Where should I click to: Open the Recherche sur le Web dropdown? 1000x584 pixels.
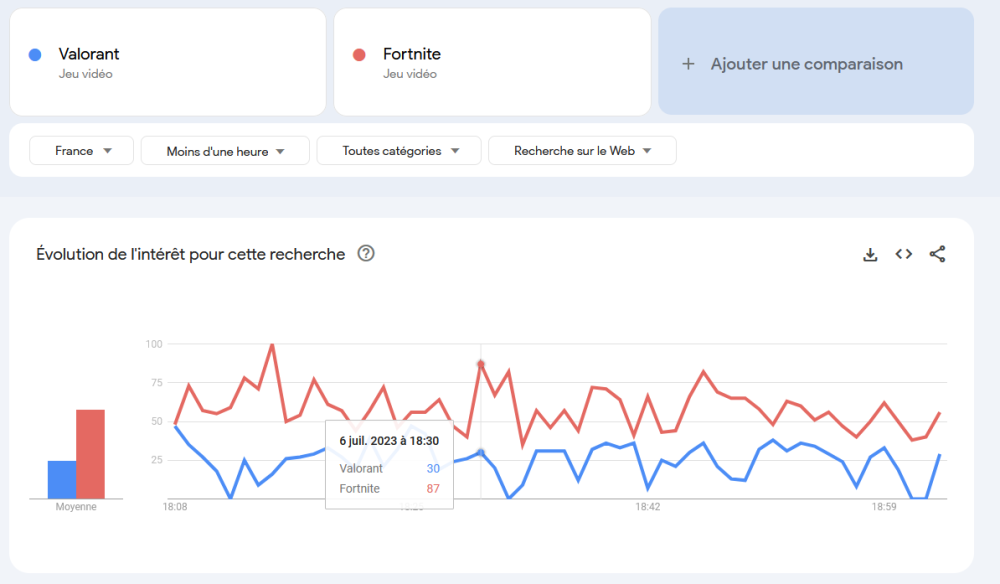pos(582,150)
